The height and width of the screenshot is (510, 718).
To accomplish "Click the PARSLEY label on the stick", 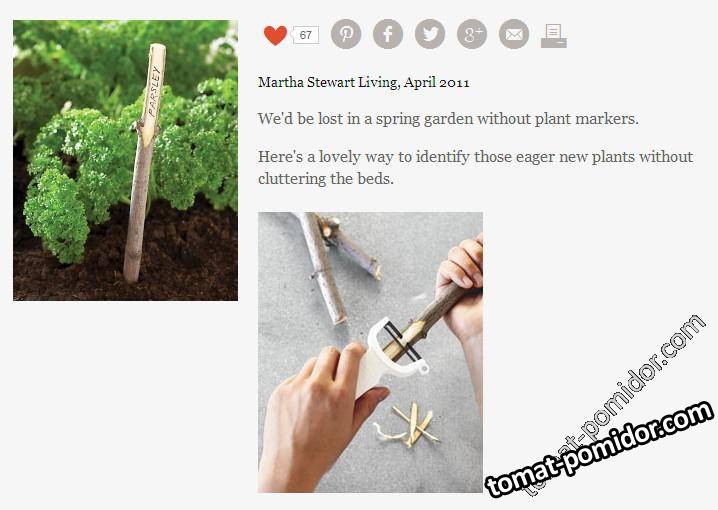I will 153,91.
